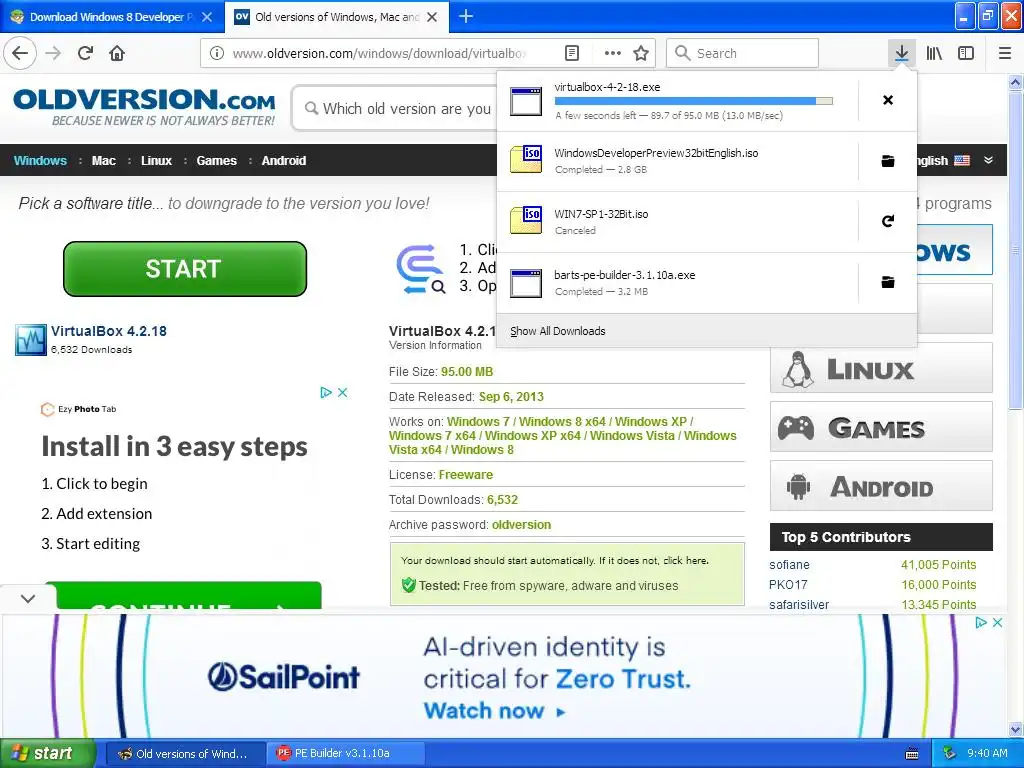Select Old versions of Wind... taskbar button
1024x768 pixels.
185,753
